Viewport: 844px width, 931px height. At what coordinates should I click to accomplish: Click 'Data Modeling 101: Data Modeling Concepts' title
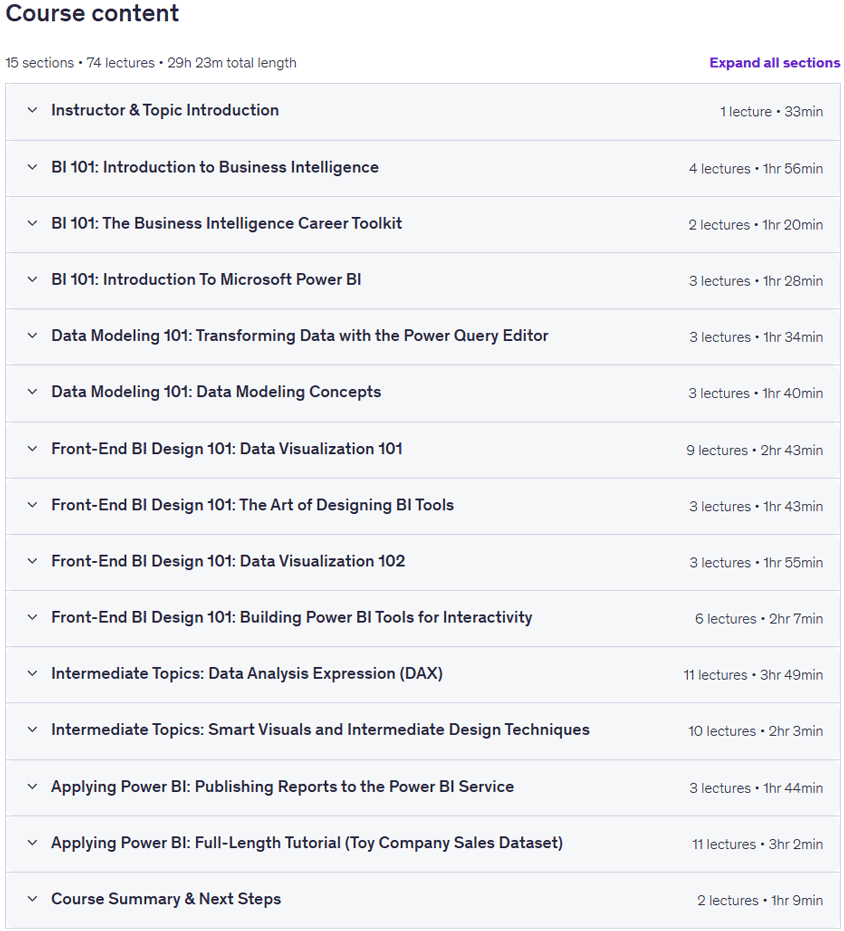(x=216, y=391)
